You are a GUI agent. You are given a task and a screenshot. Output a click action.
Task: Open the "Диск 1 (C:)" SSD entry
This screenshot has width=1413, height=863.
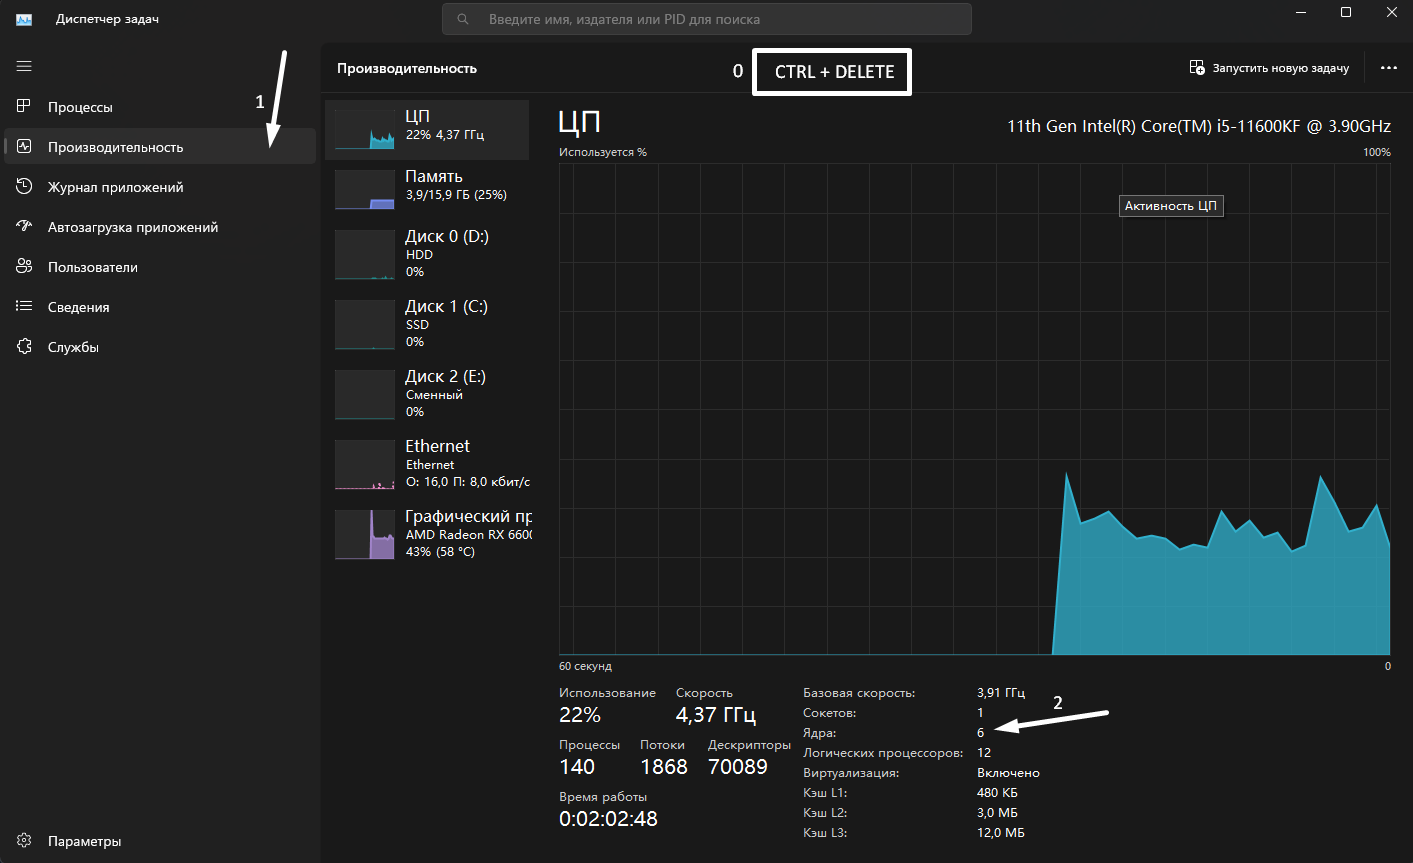pyautogui.click(x=427, y=324)
